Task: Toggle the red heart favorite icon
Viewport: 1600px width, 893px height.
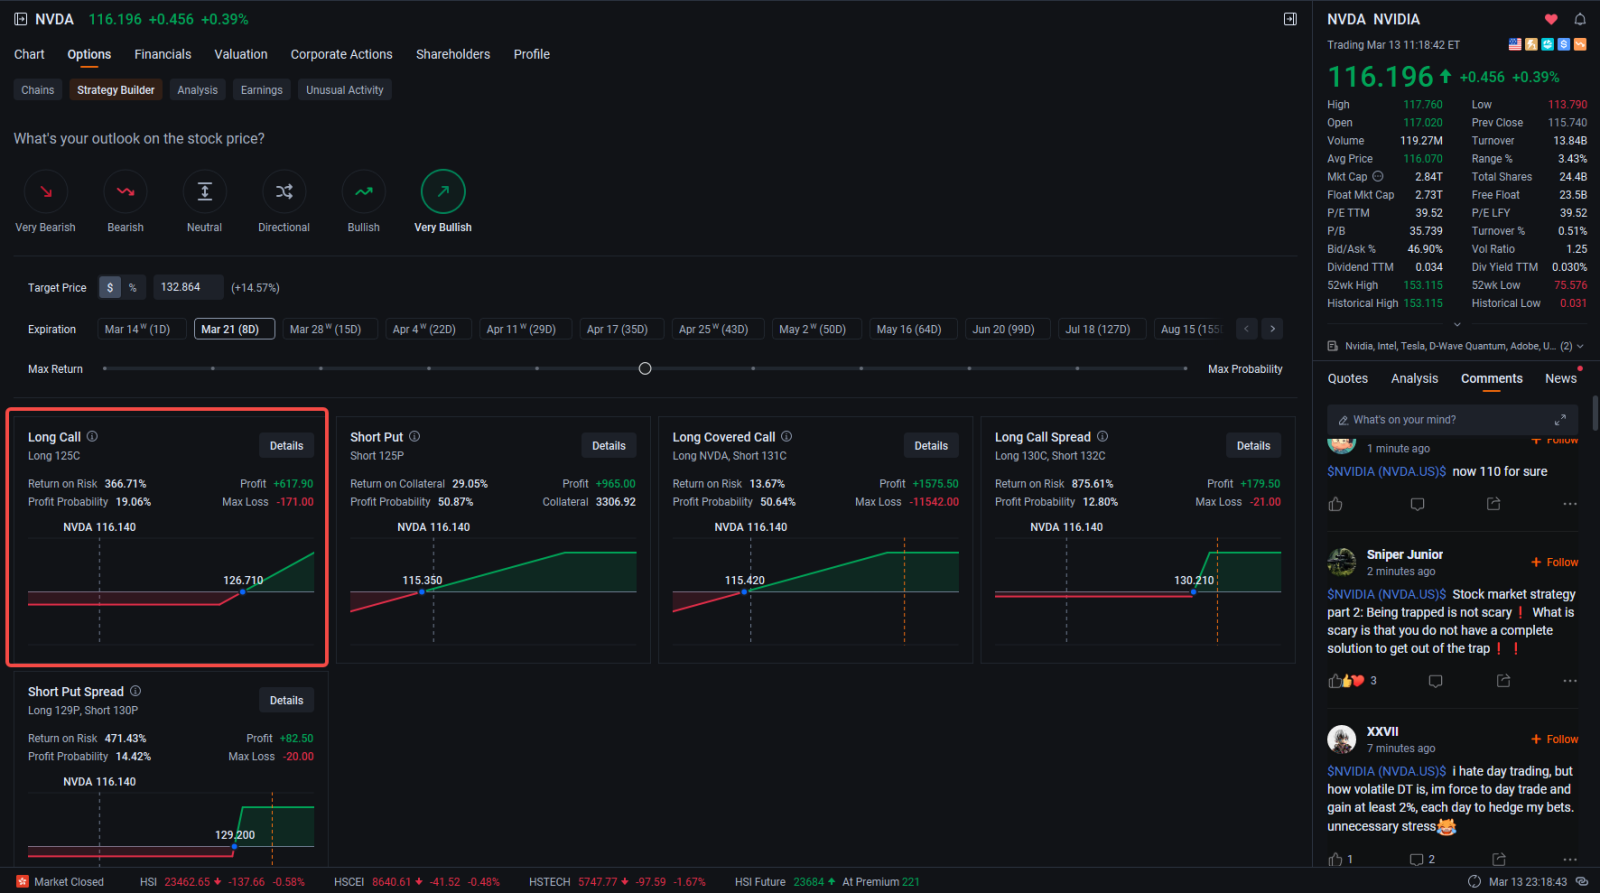Action: click(x=1551, y=19)
